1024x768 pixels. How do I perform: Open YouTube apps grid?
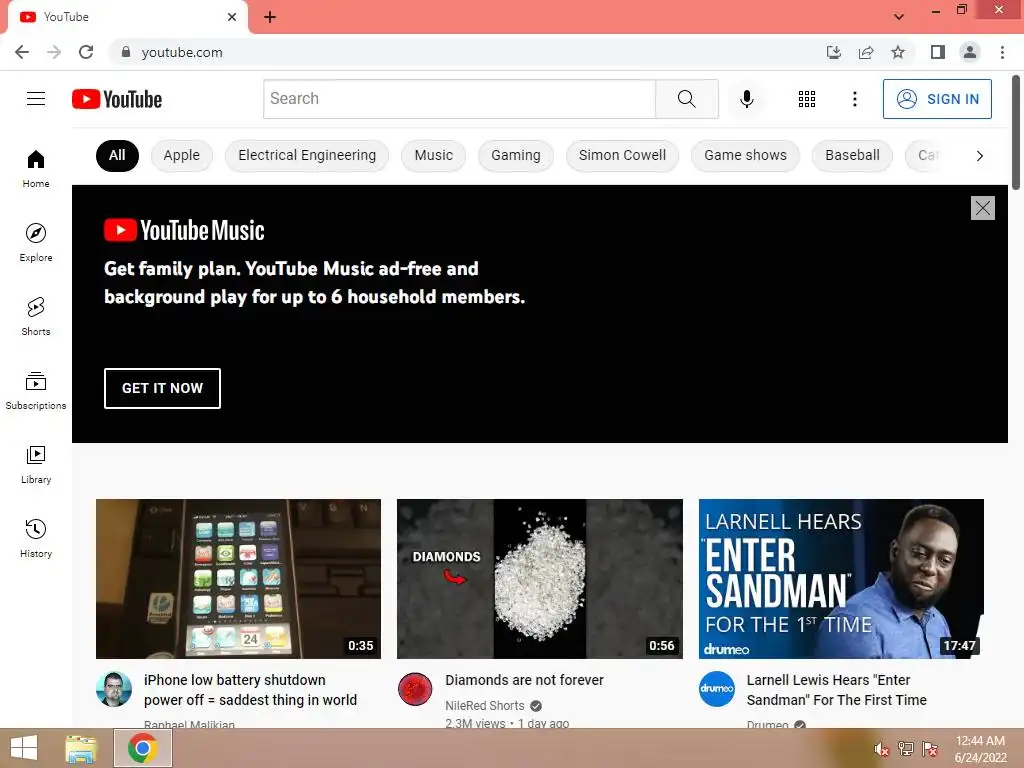tap(807, 99)
